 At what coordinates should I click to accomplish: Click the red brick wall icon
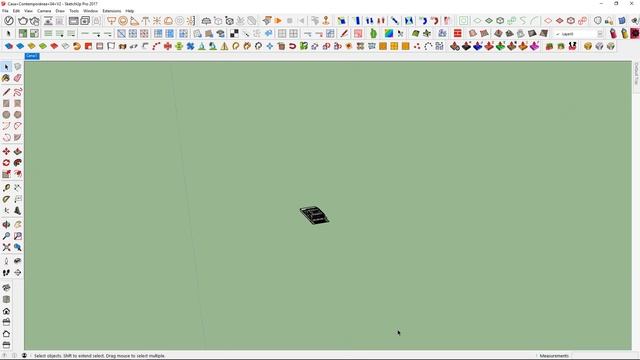pos(458,33)
